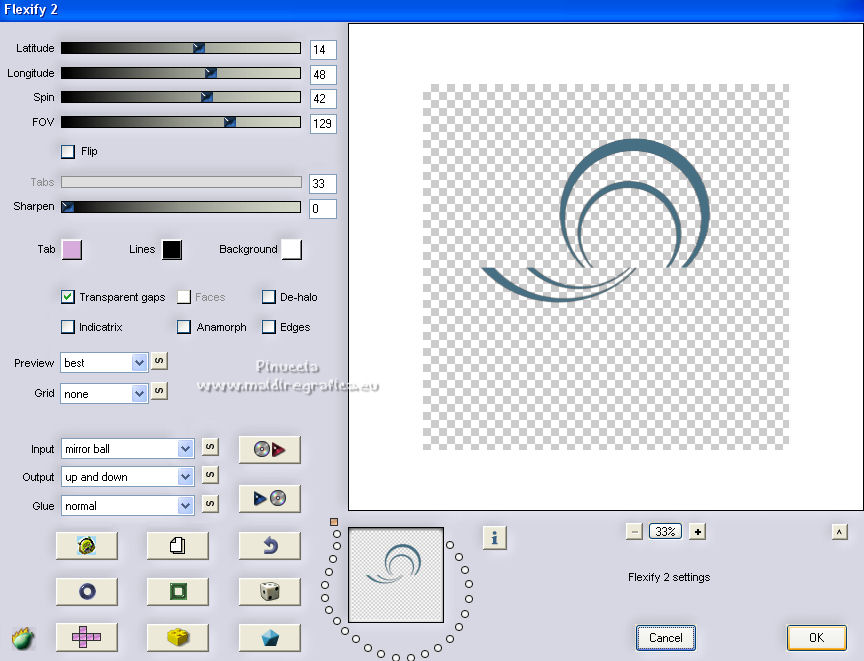Click the FOV value field
864x661 pixels.
tap(323, 123)
